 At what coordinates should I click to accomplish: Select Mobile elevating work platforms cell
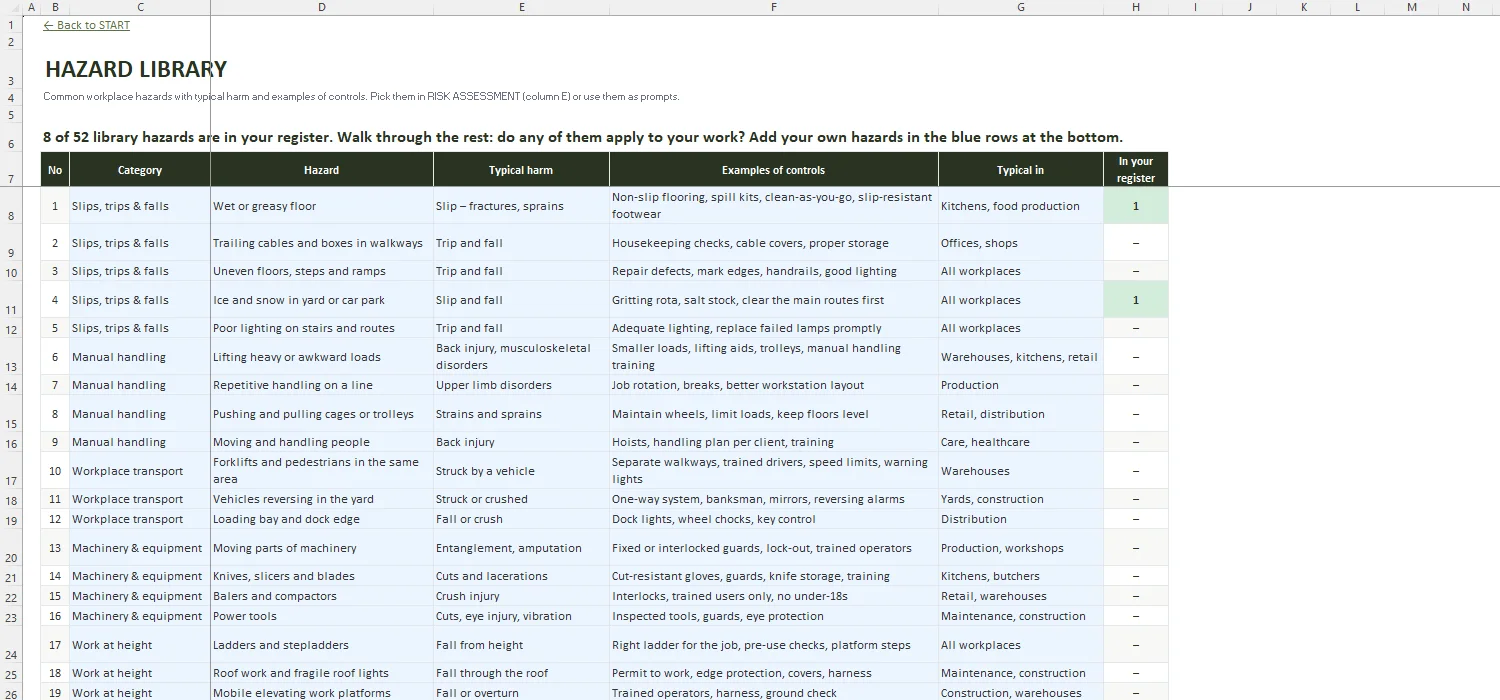pyautogui.click(x=322, y=692)
